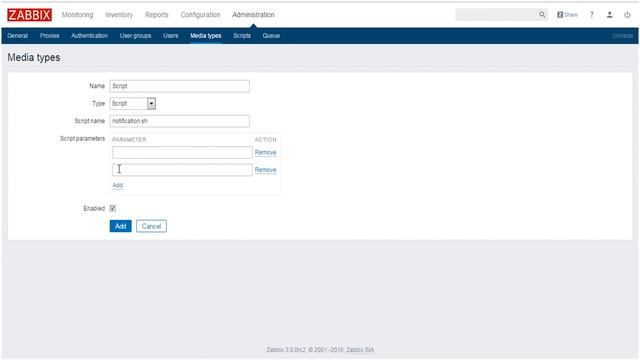
Task: Switch to the Queue submenu
Action: click(x=271, y=36)
